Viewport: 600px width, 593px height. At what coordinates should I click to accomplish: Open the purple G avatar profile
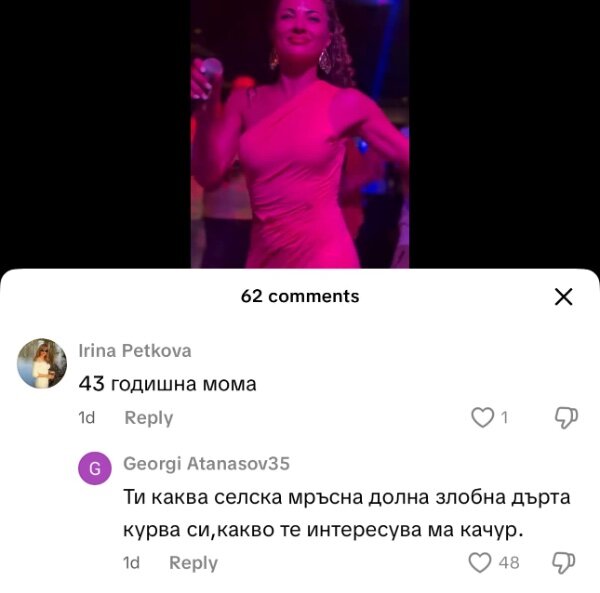[95, 468]
